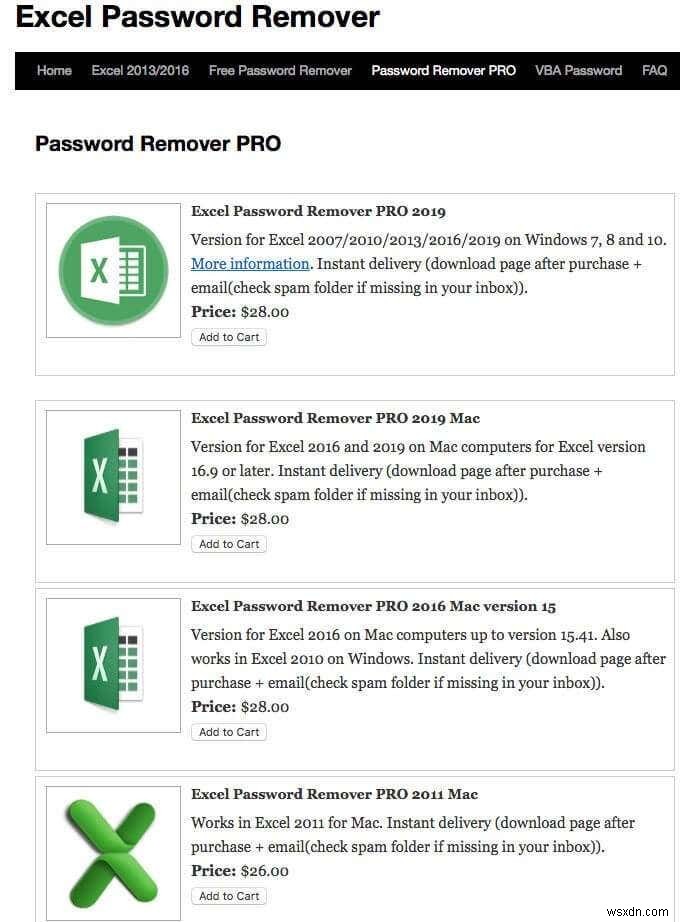
Task: Click the Excel Password Remover PRO 2011 Mac title
Action: (334, 794)
